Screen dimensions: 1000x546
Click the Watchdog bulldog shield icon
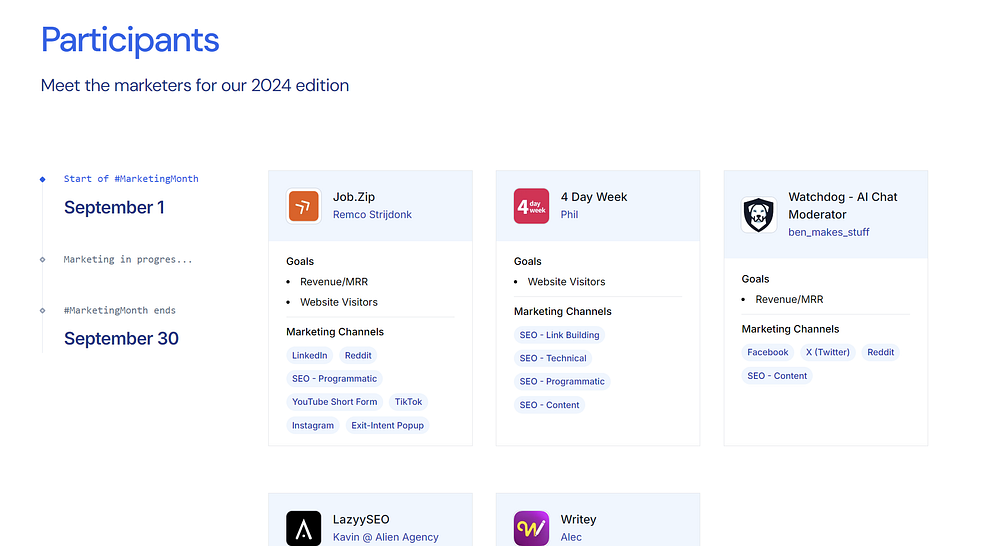[x=759, y=215]
